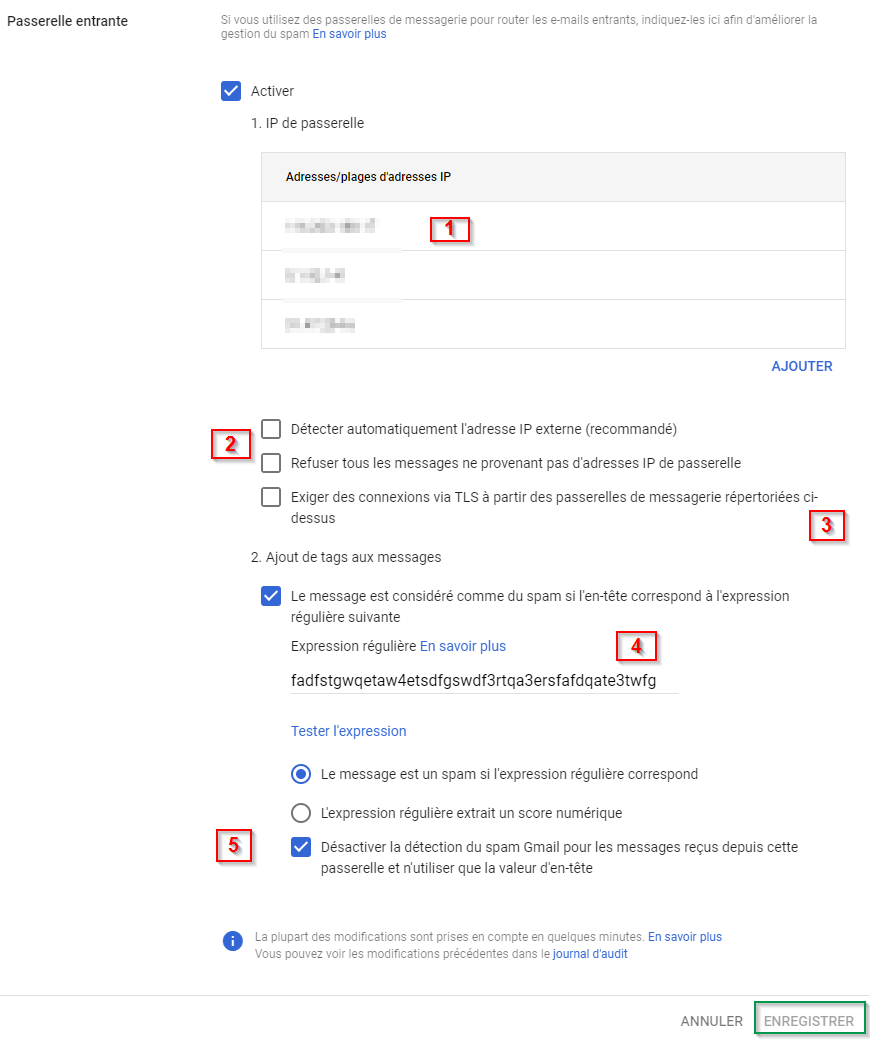This screenshot has height=1040, width=870.
Task: Select 'extrait un score numérique' radio button
Action: pos(301,813)
